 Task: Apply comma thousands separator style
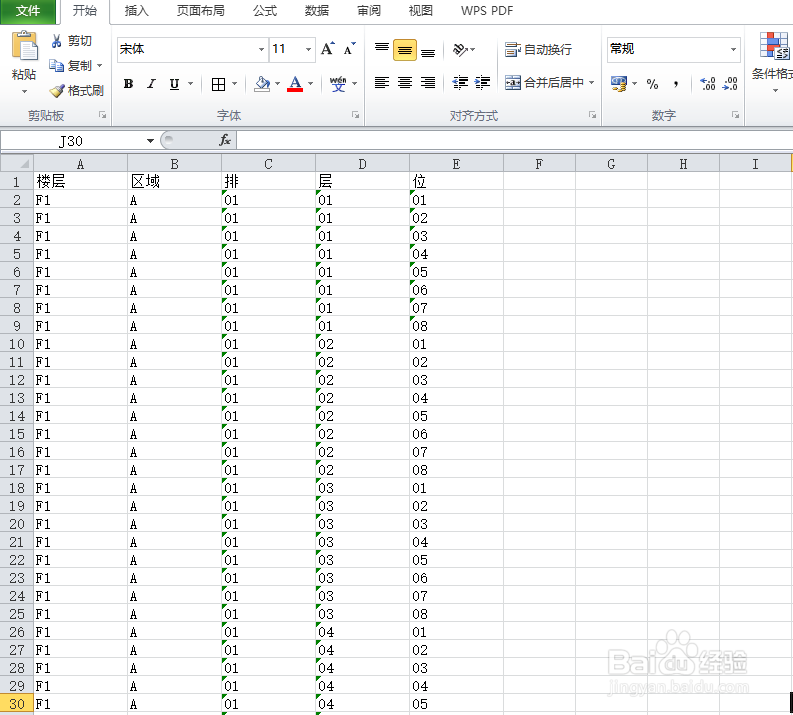point(676,84)
